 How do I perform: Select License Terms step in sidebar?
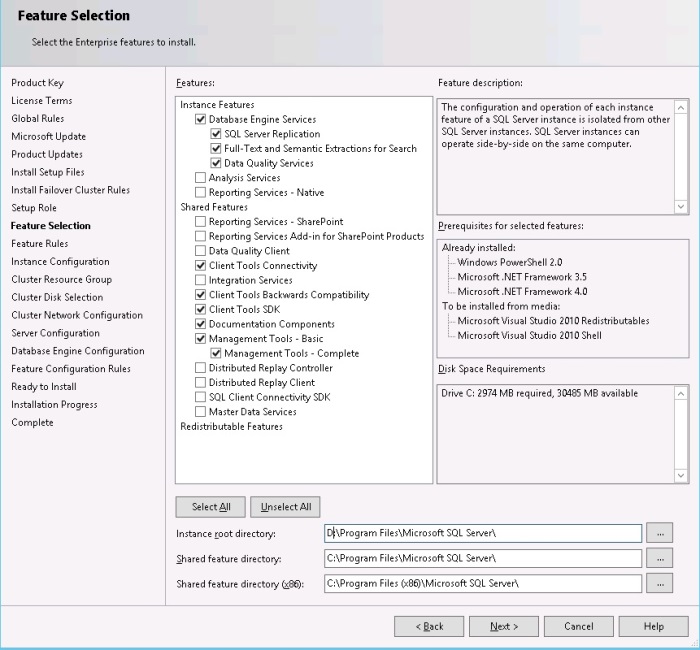pos(42,101)
